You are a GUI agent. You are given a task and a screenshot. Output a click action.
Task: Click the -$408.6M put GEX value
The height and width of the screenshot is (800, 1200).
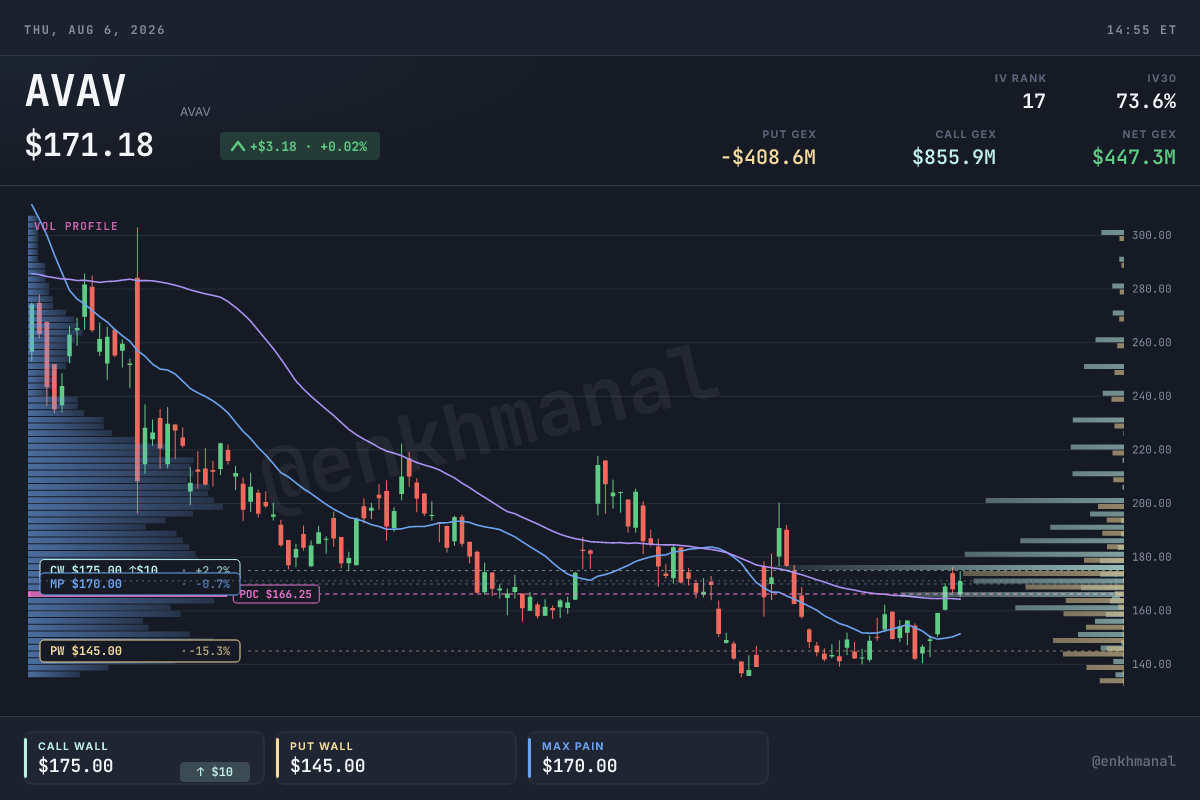pos(768,157)
